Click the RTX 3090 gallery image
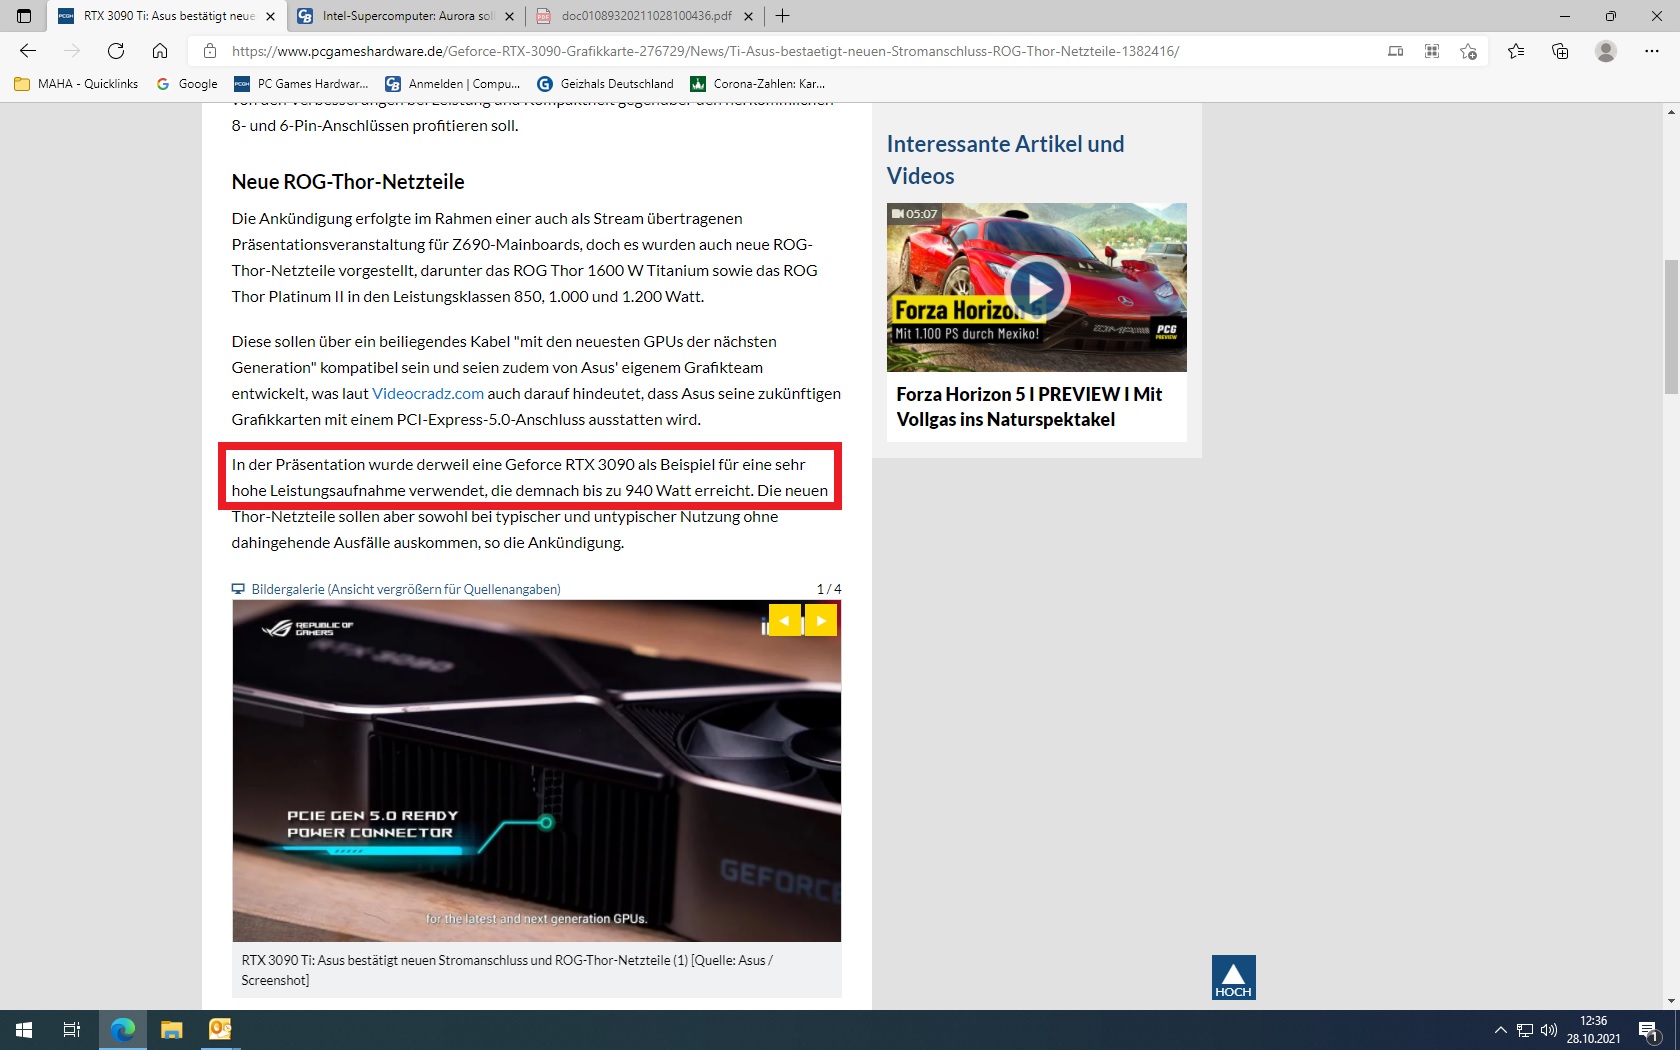1680x1050 pixels. click(537, 771)
